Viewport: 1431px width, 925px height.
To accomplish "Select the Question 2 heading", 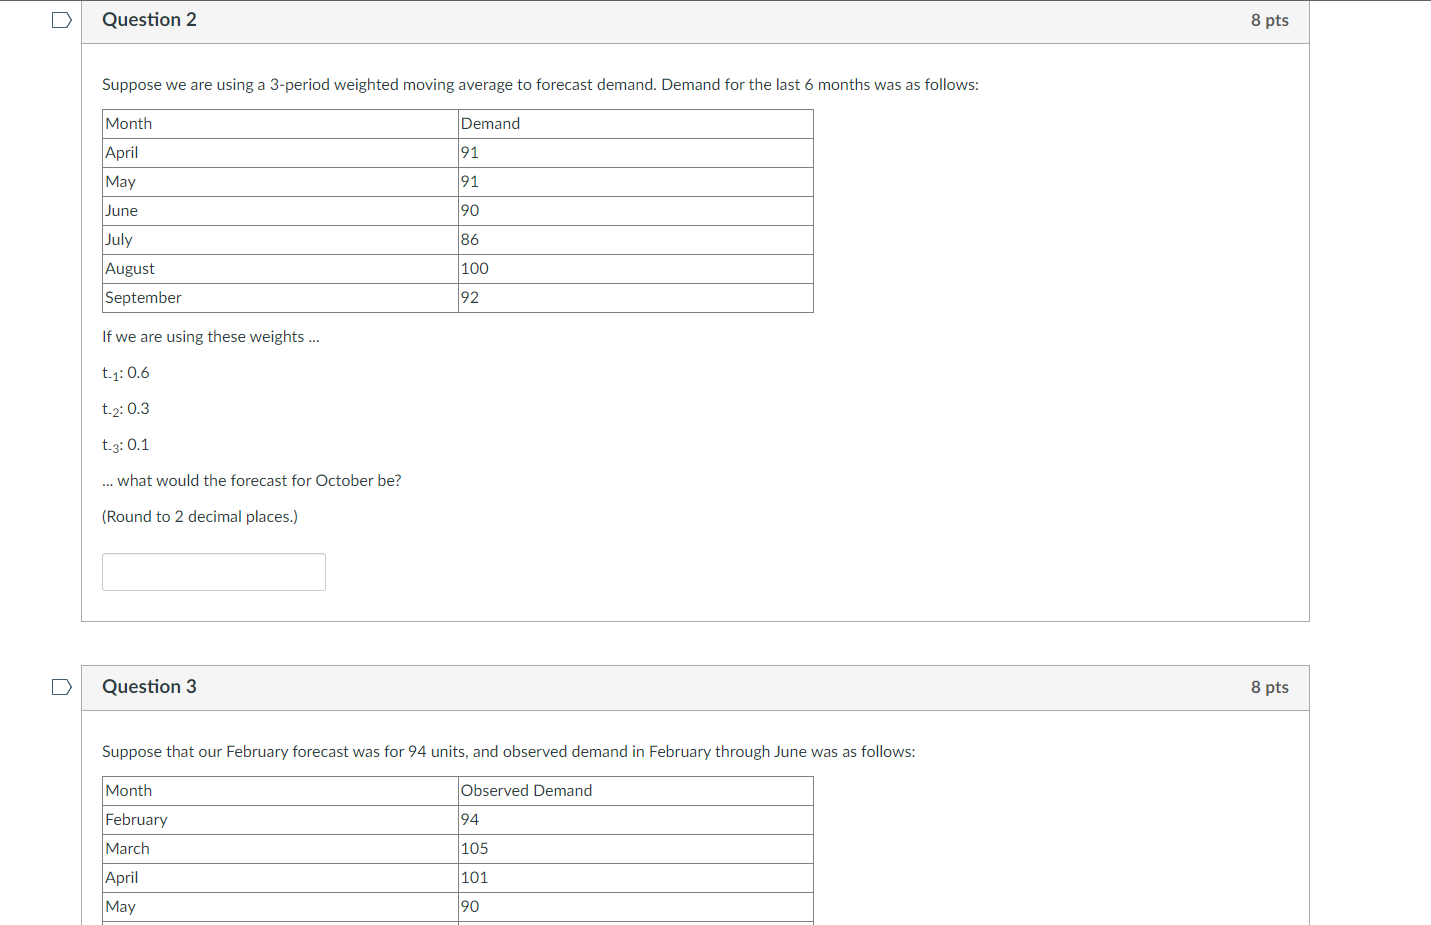I will point(149,20).
